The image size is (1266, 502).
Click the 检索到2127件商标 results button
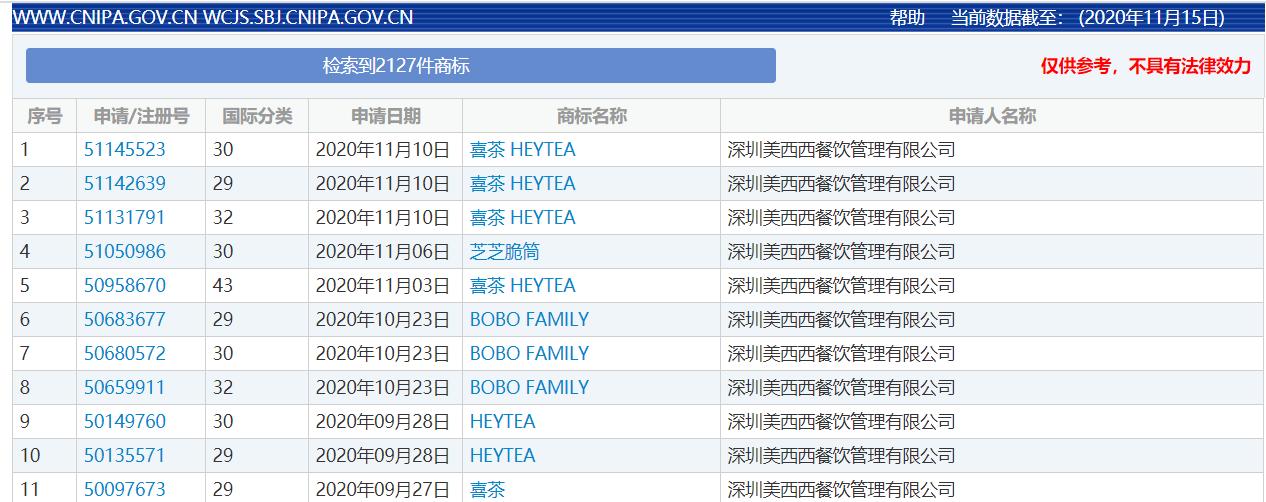[400, 66]
